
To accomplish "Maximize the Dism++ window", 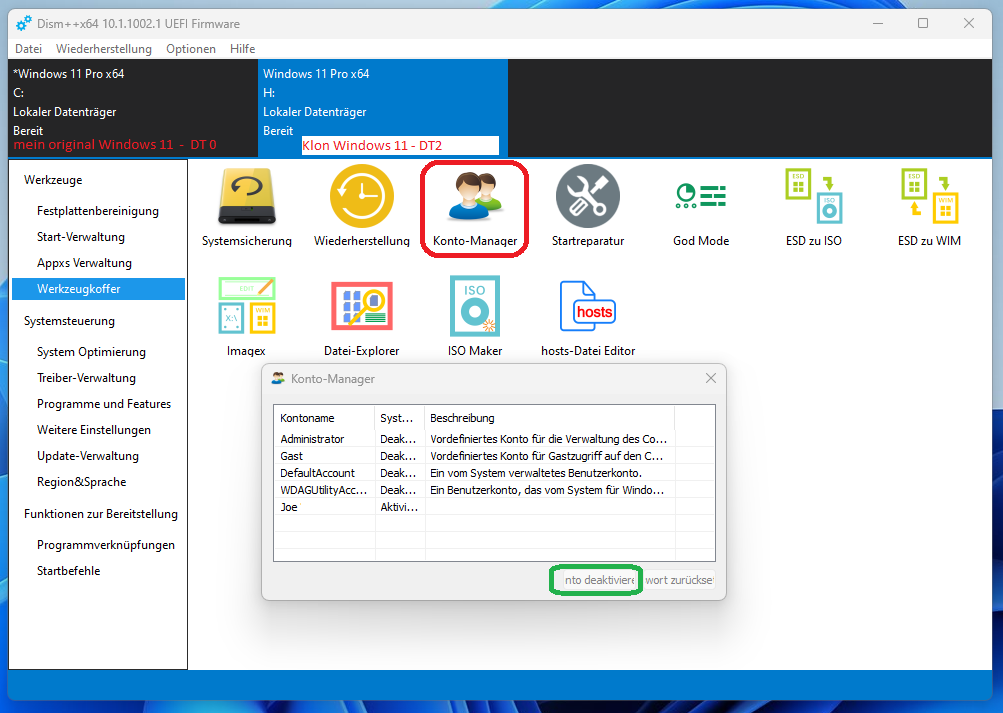I will [923, 24].
